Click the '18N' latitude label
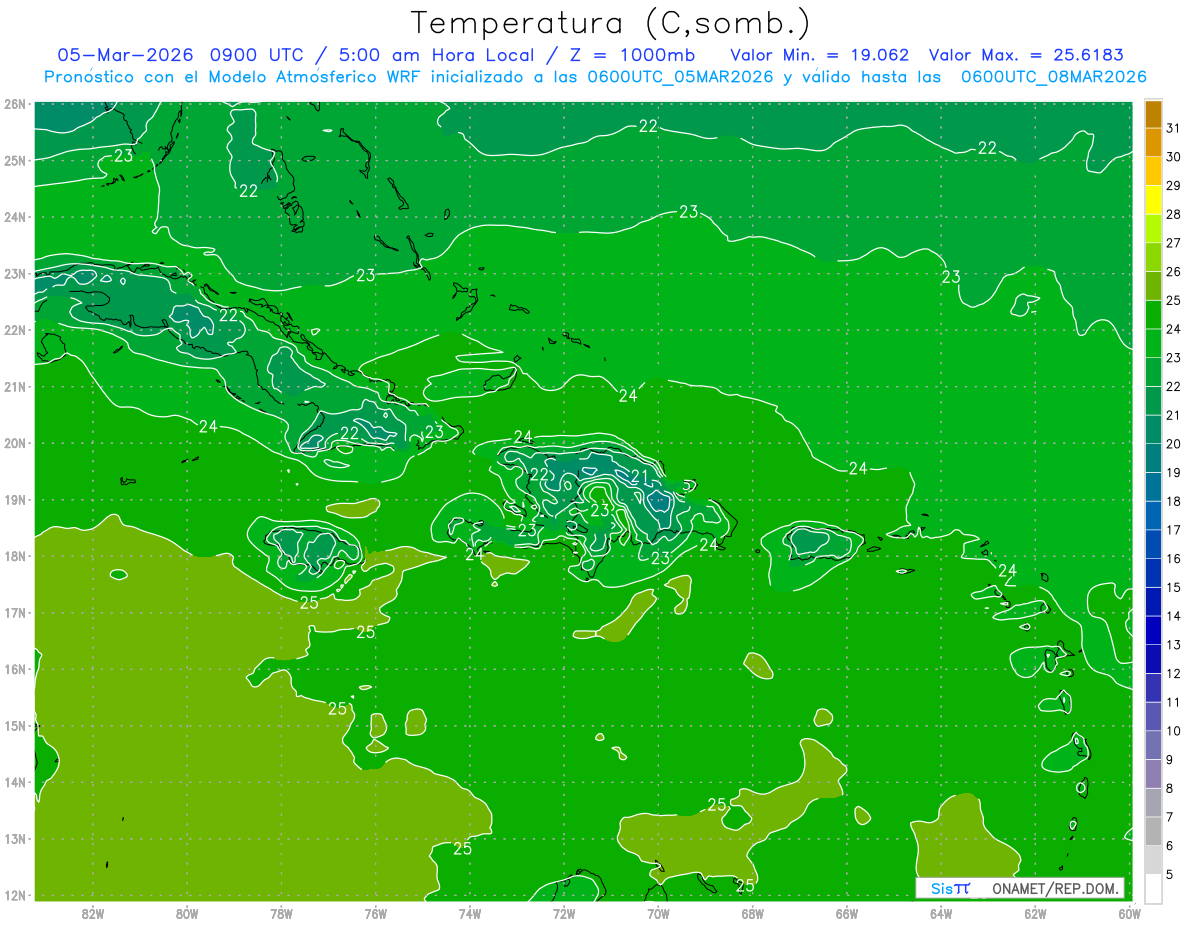 14,556
